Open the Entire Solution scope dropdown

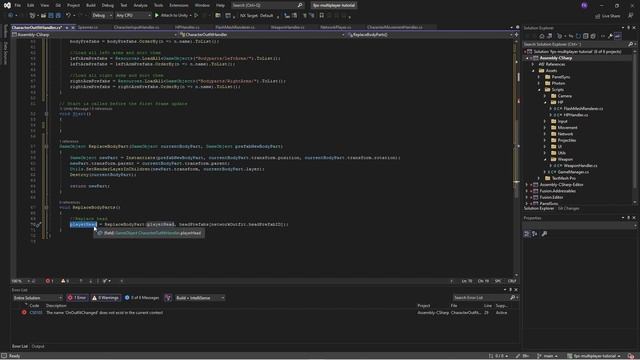click(x=38, y=298)
